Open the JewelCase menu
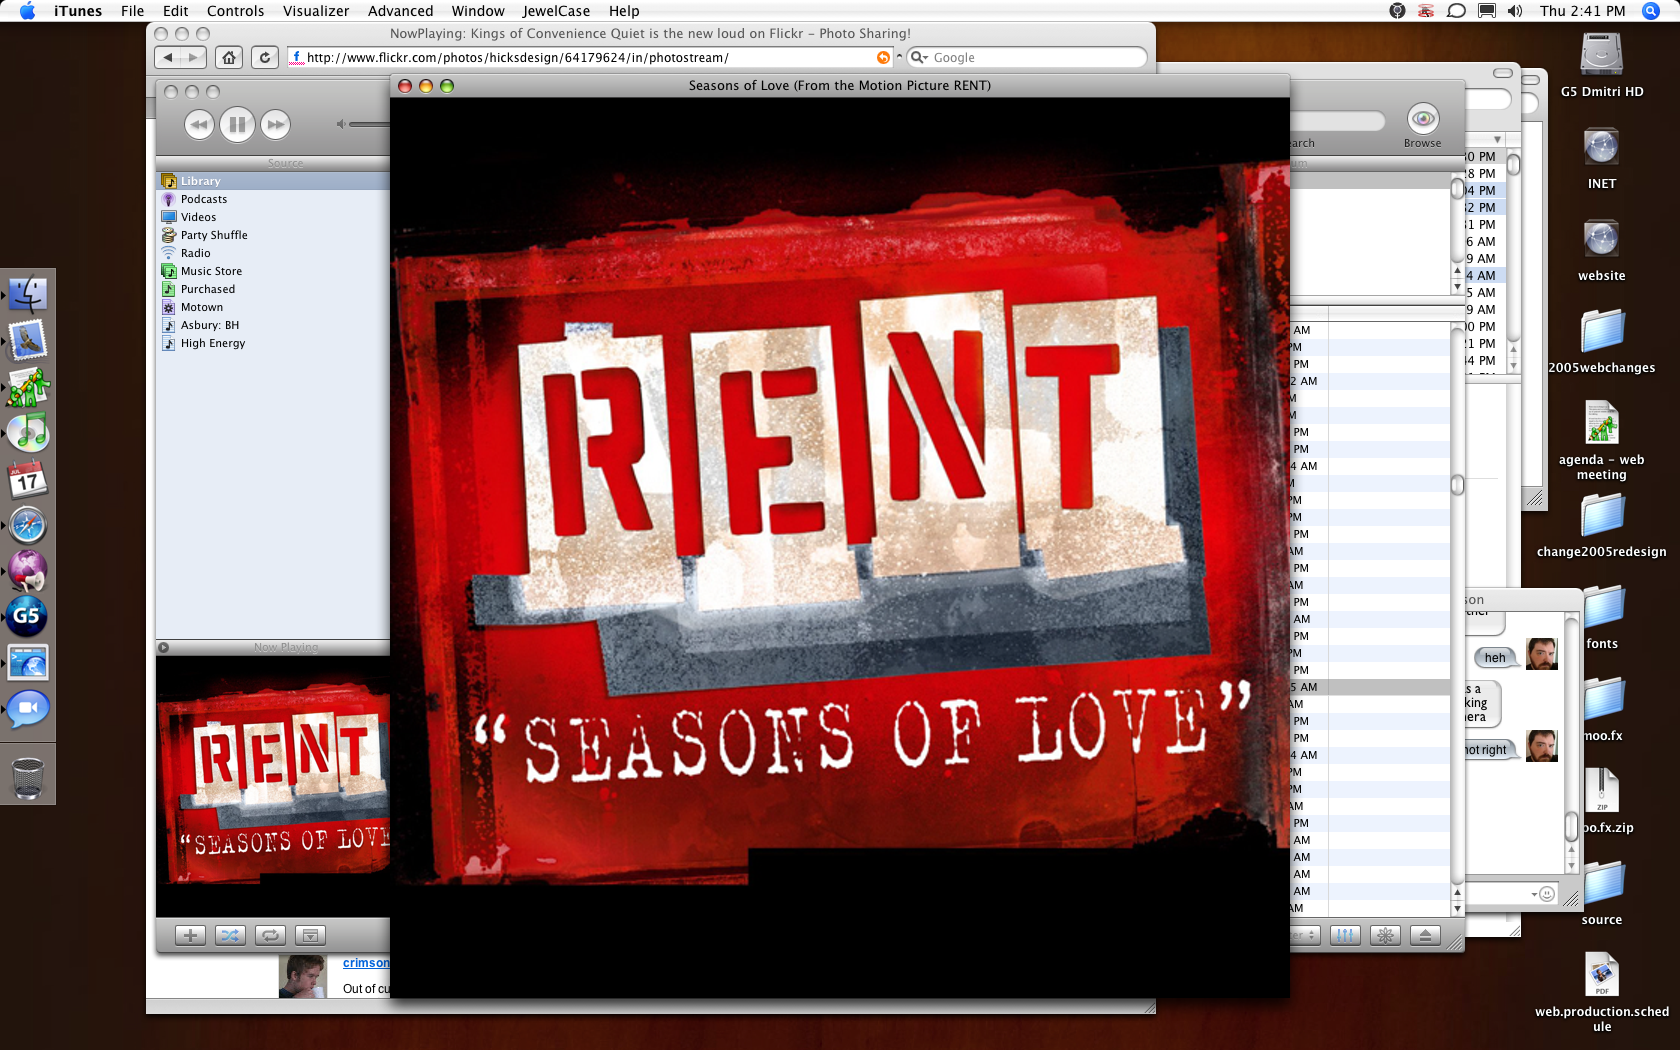Viewport: 1680px width, 1050px height. coord(556,11)
